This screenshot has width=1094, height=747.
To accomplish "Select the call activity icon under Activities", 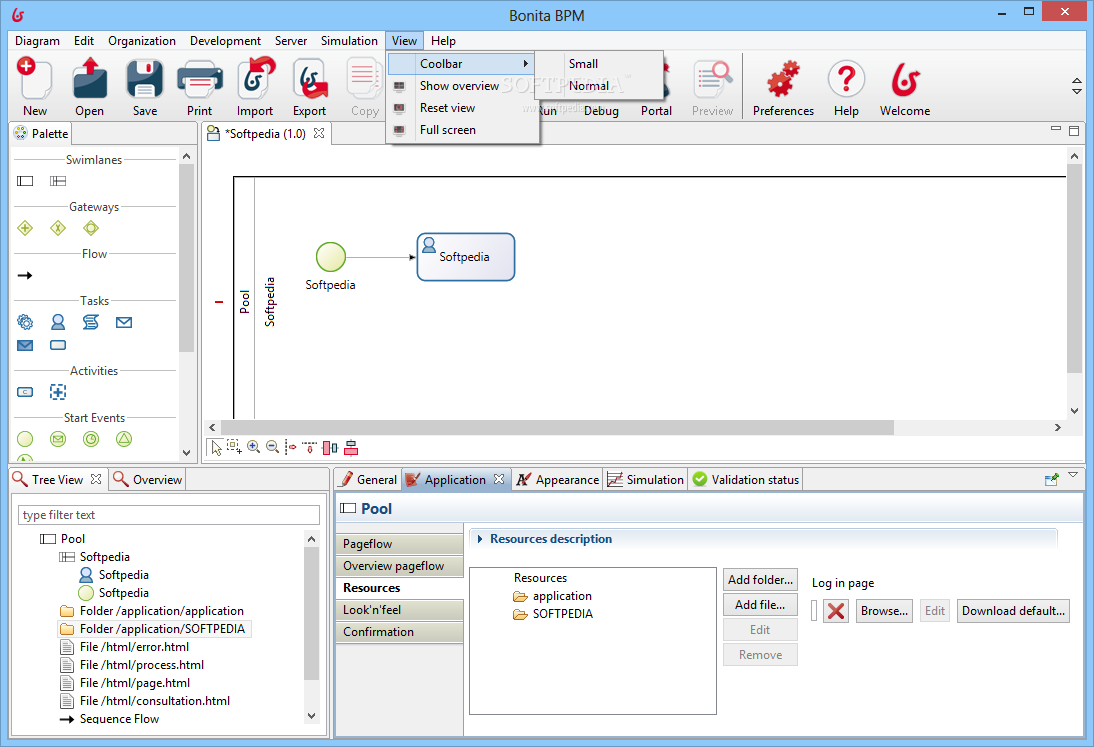I will coord(25,392).
